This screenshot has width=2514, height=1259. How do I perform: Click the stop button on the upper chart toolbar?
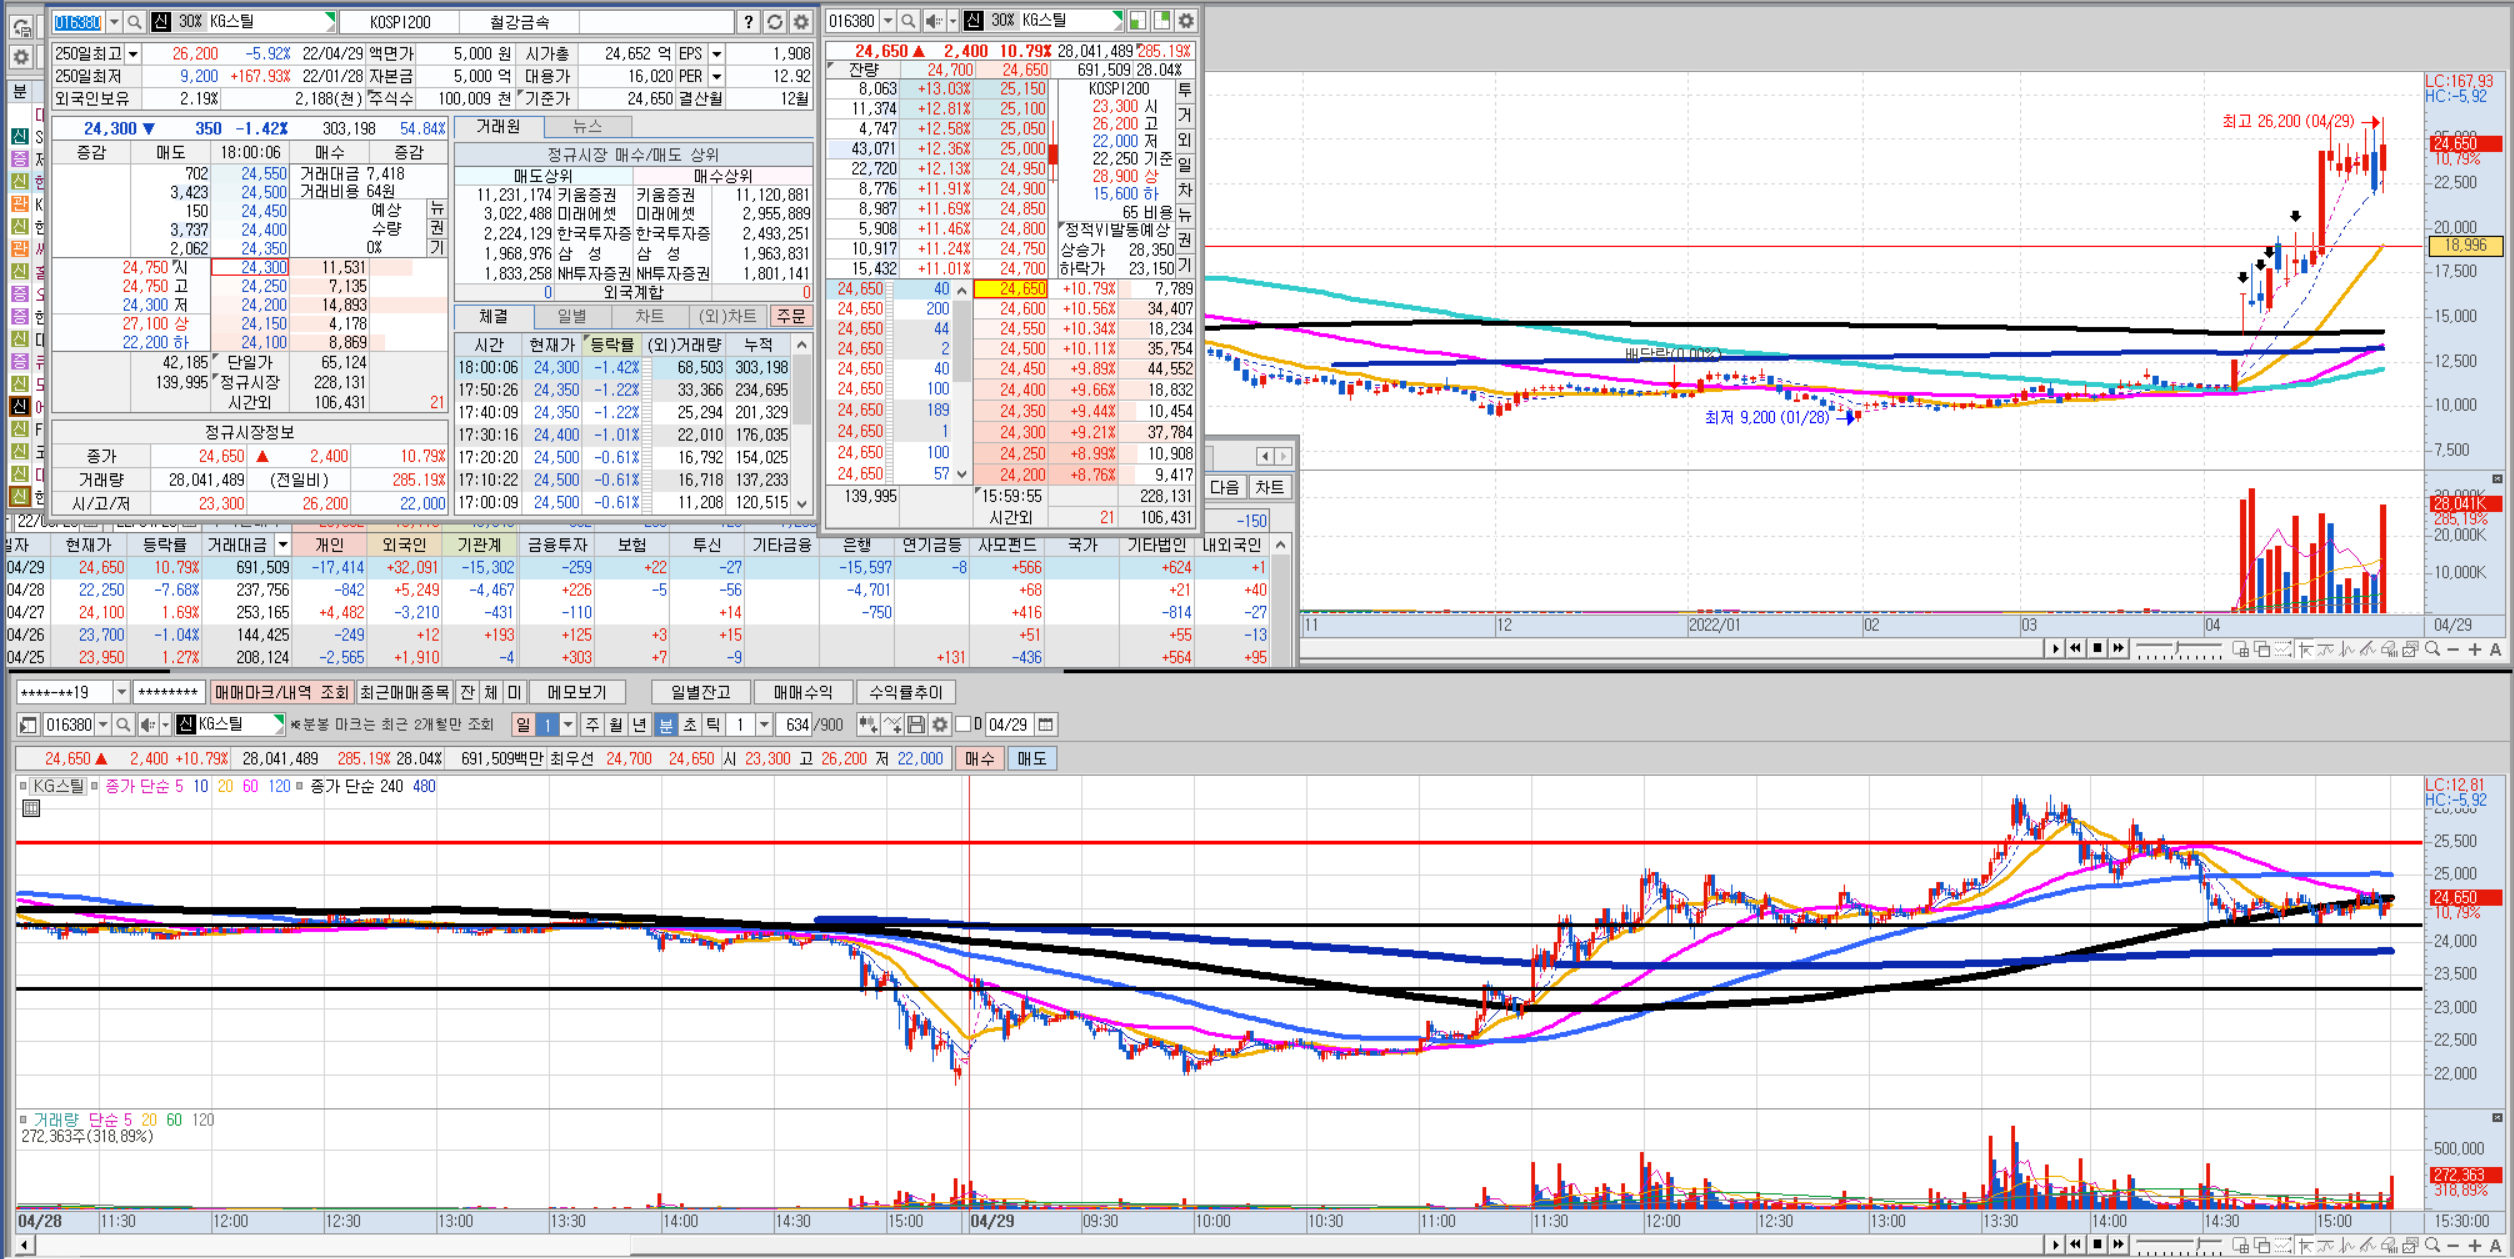tap(2097, 649)
